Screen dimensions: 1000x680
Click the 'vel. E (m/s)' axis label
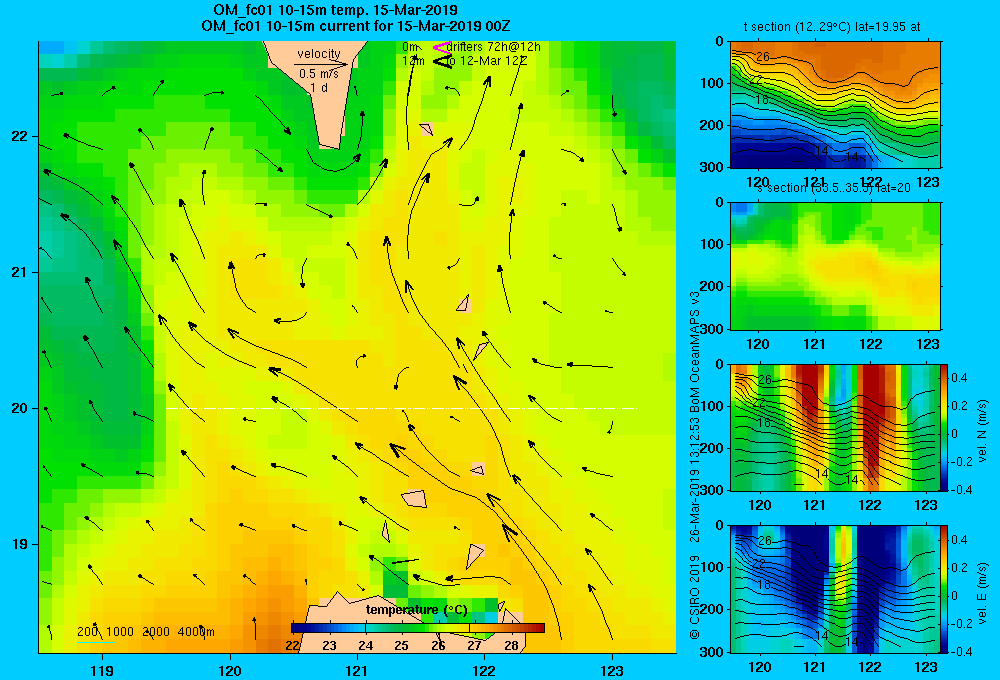tap(982, 593)
